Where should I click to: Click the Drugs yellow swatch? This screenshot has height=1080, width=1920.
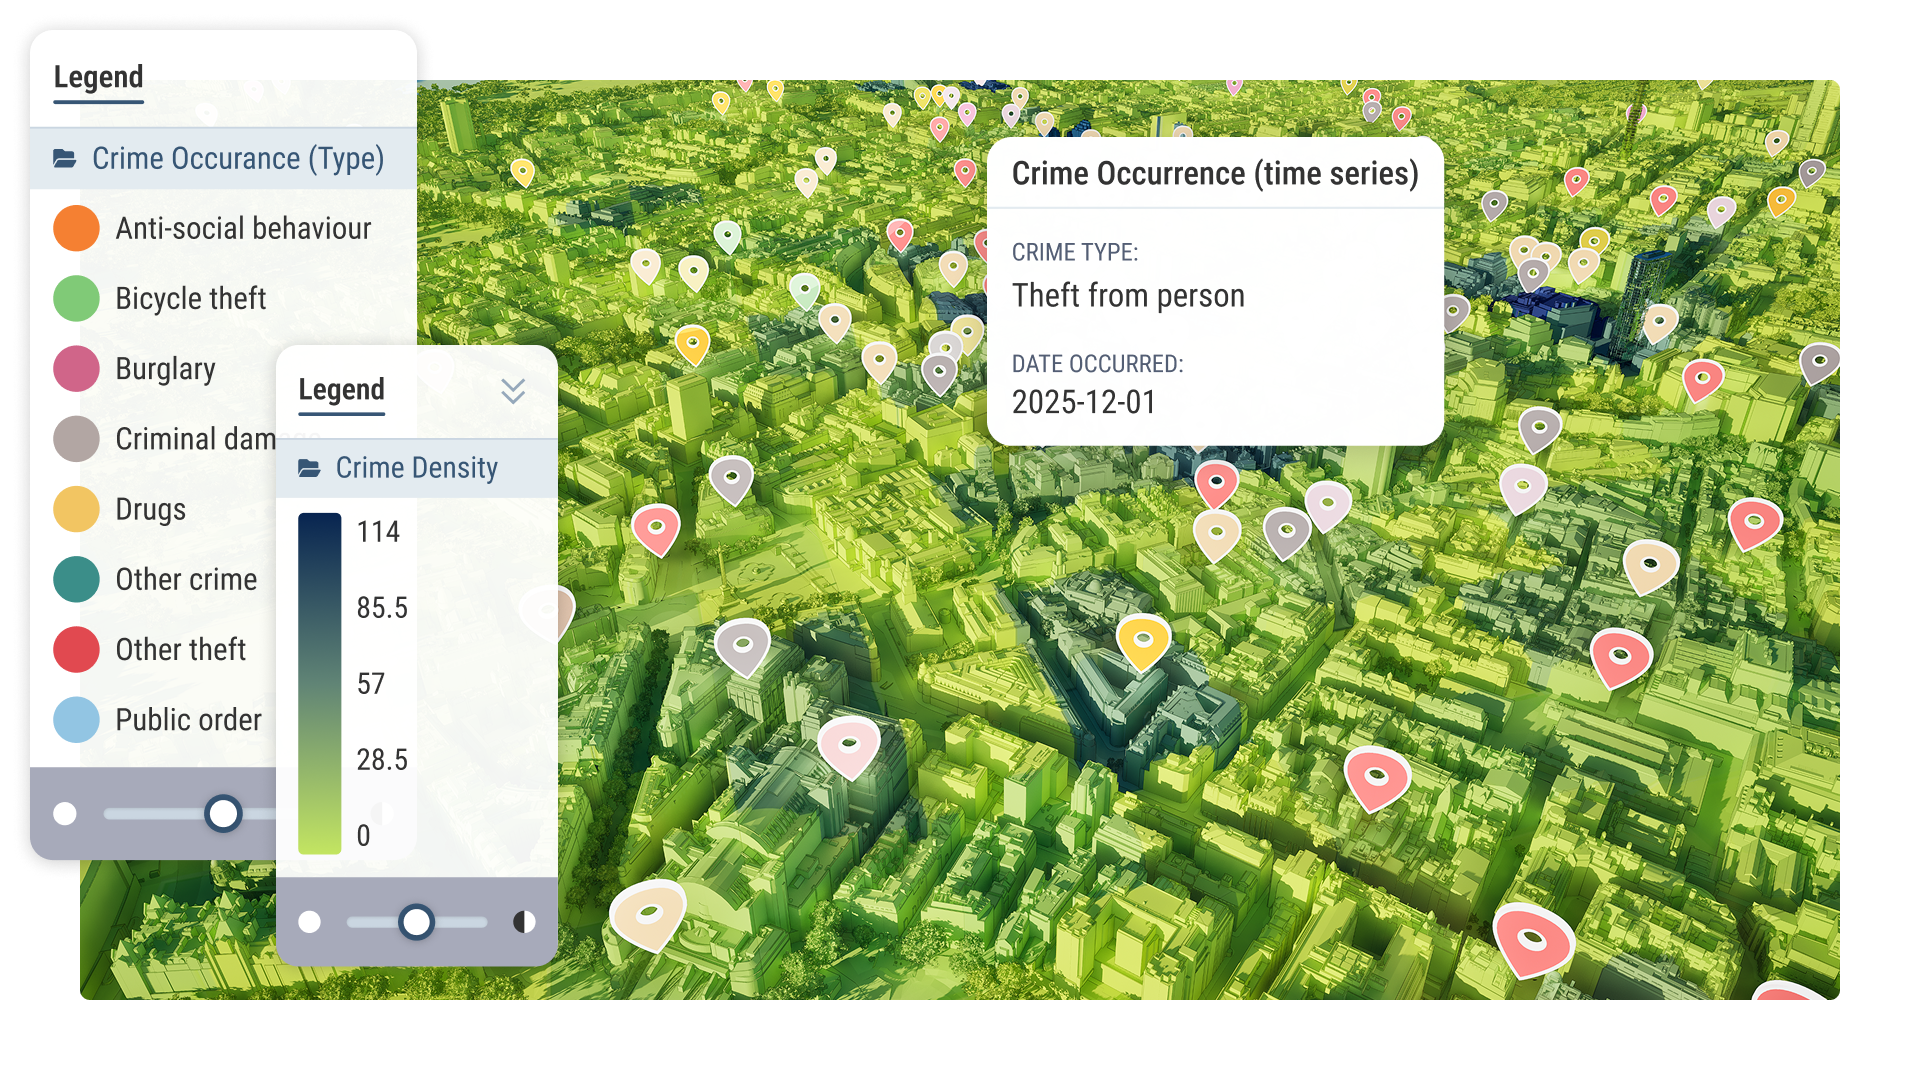point(76,509)
